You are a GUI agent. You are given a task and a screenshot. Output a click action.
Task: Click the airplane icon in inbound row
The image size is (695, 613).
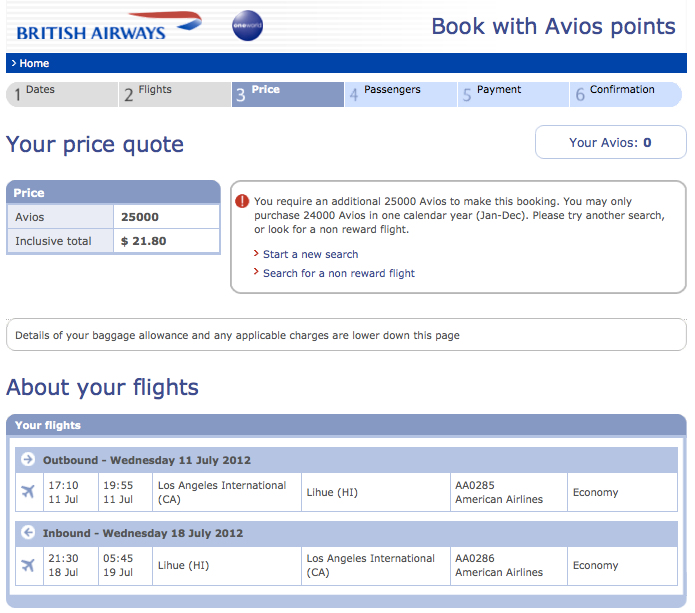point(28,565)
